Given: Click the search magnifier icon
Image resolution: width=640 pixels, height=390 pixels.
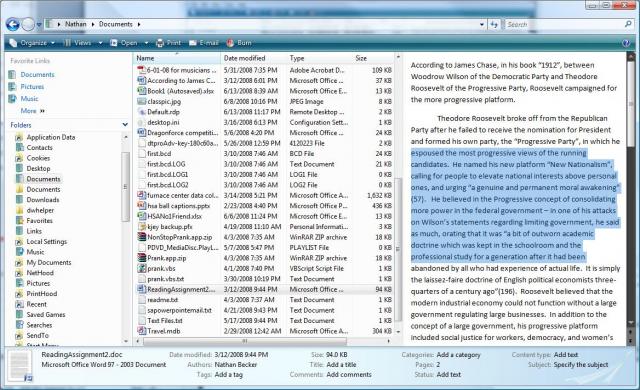Looking at the screenshot, I should [628, 24].
